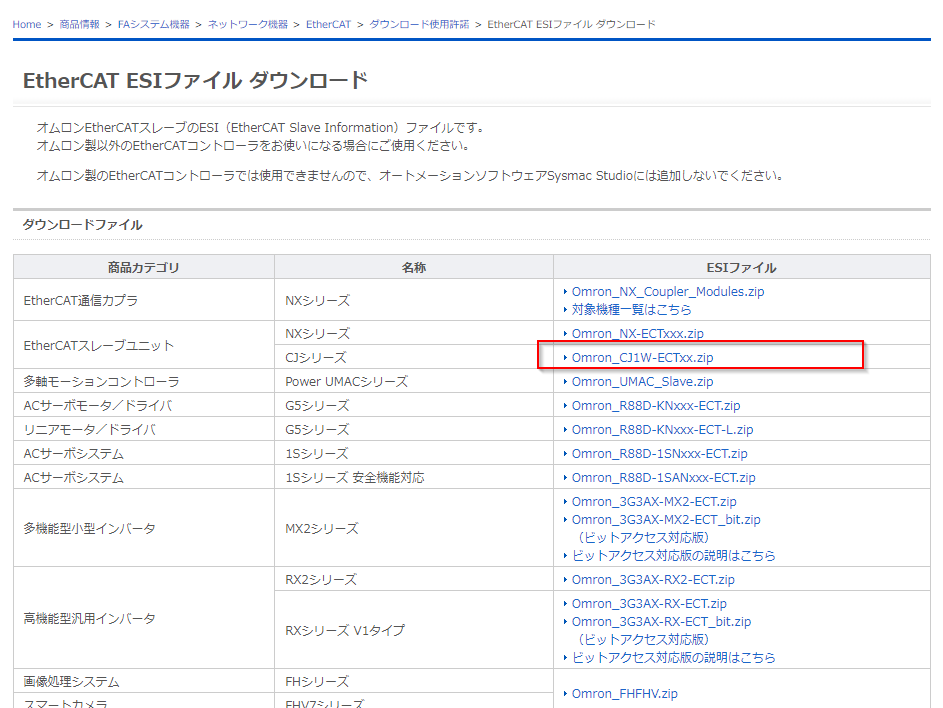Download Omron_R88D-1SNxxx-ECT.zip
The image size is (943, 708).
tap(660, 454)
